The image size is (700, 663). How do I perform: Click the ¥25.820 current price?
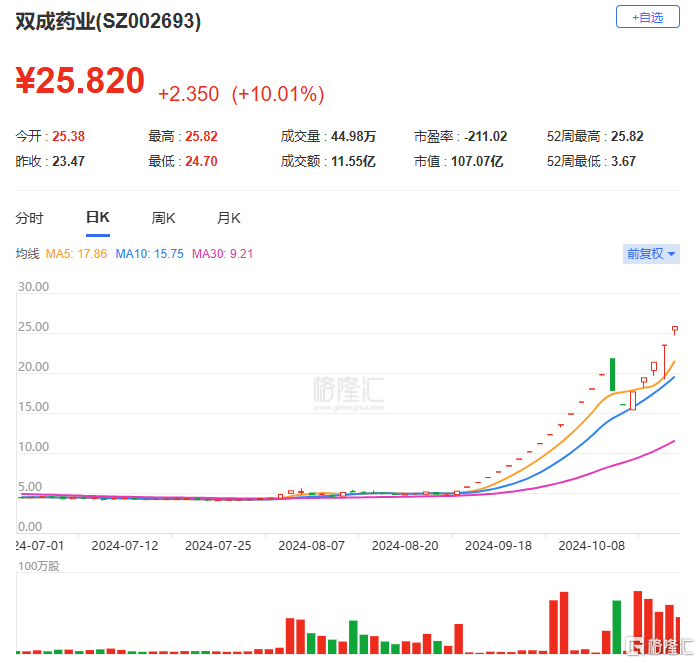(80, 82)
